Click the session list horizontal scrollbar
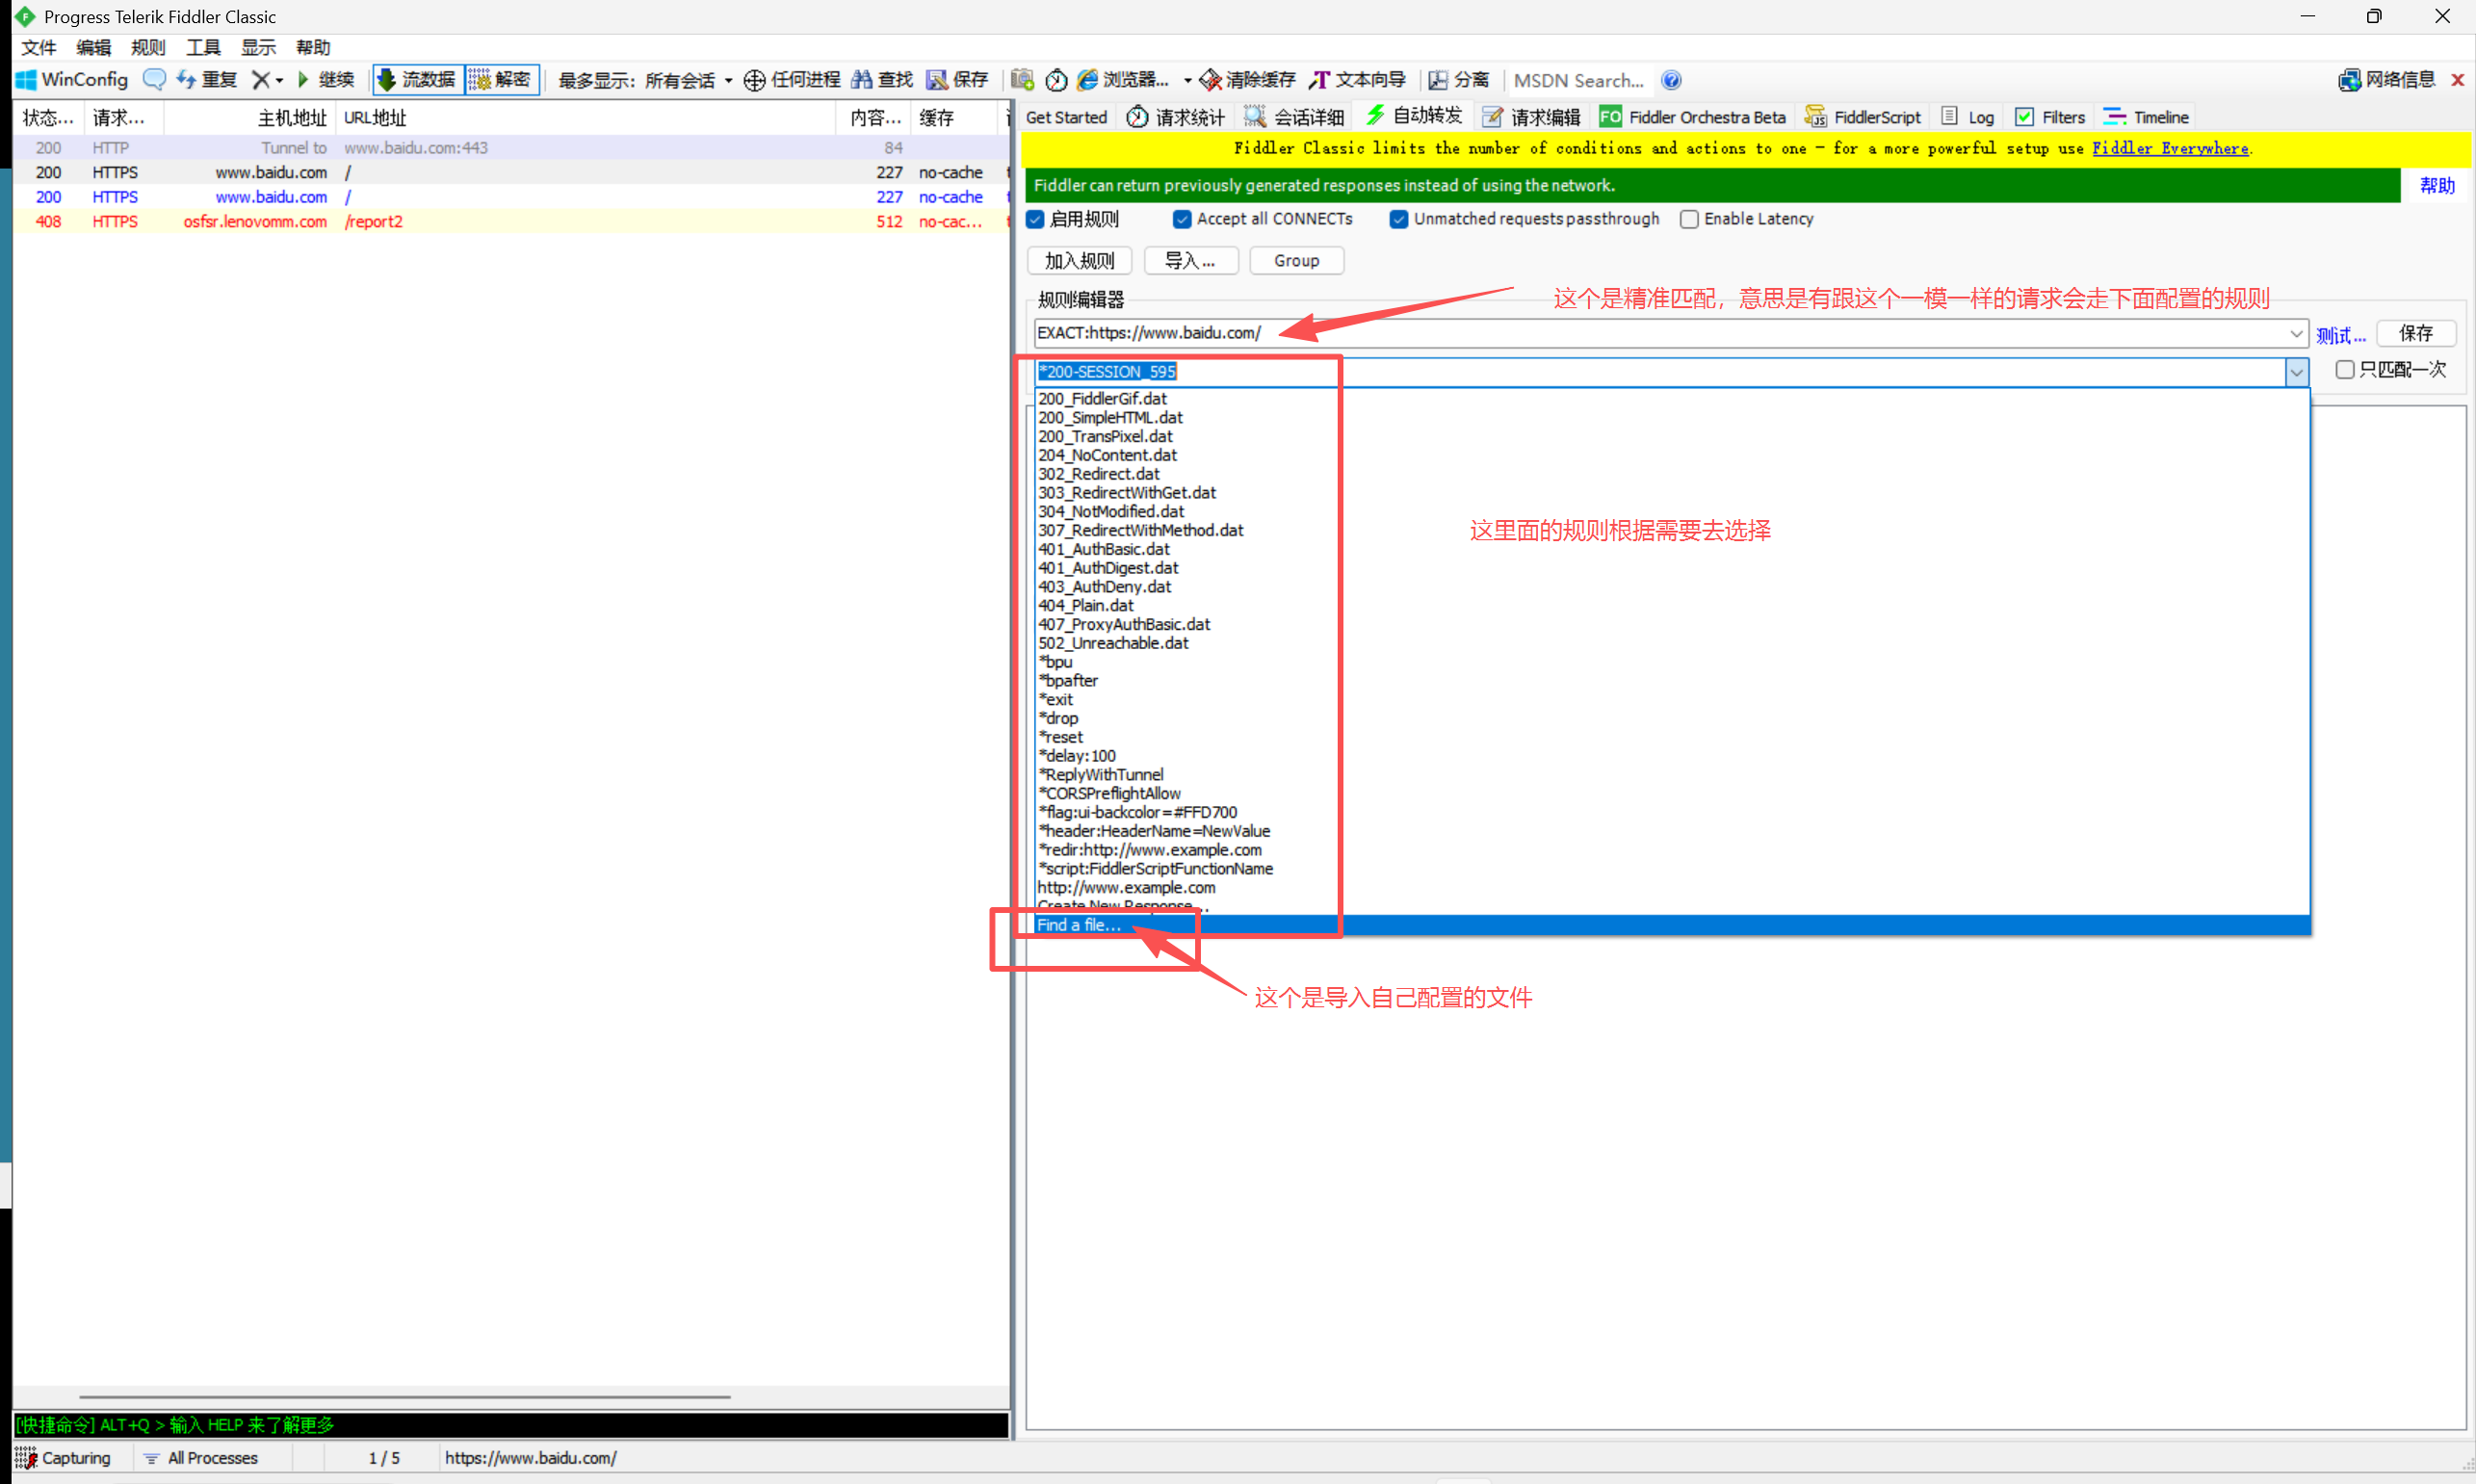 coord(404,1396)
